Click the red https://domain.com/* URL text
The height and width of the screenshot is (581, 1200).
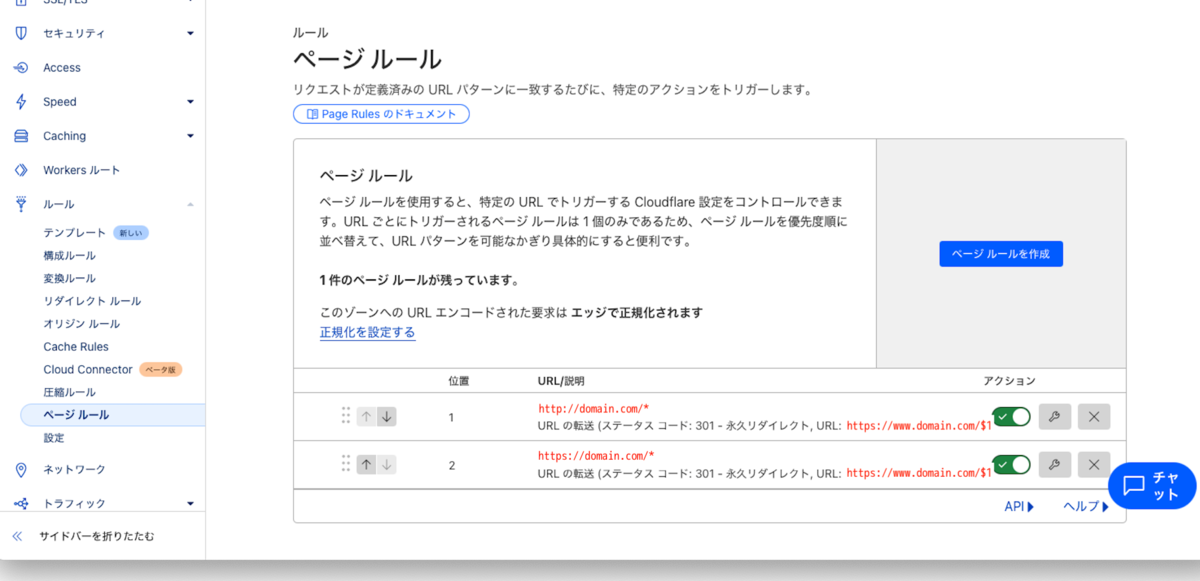596,456
